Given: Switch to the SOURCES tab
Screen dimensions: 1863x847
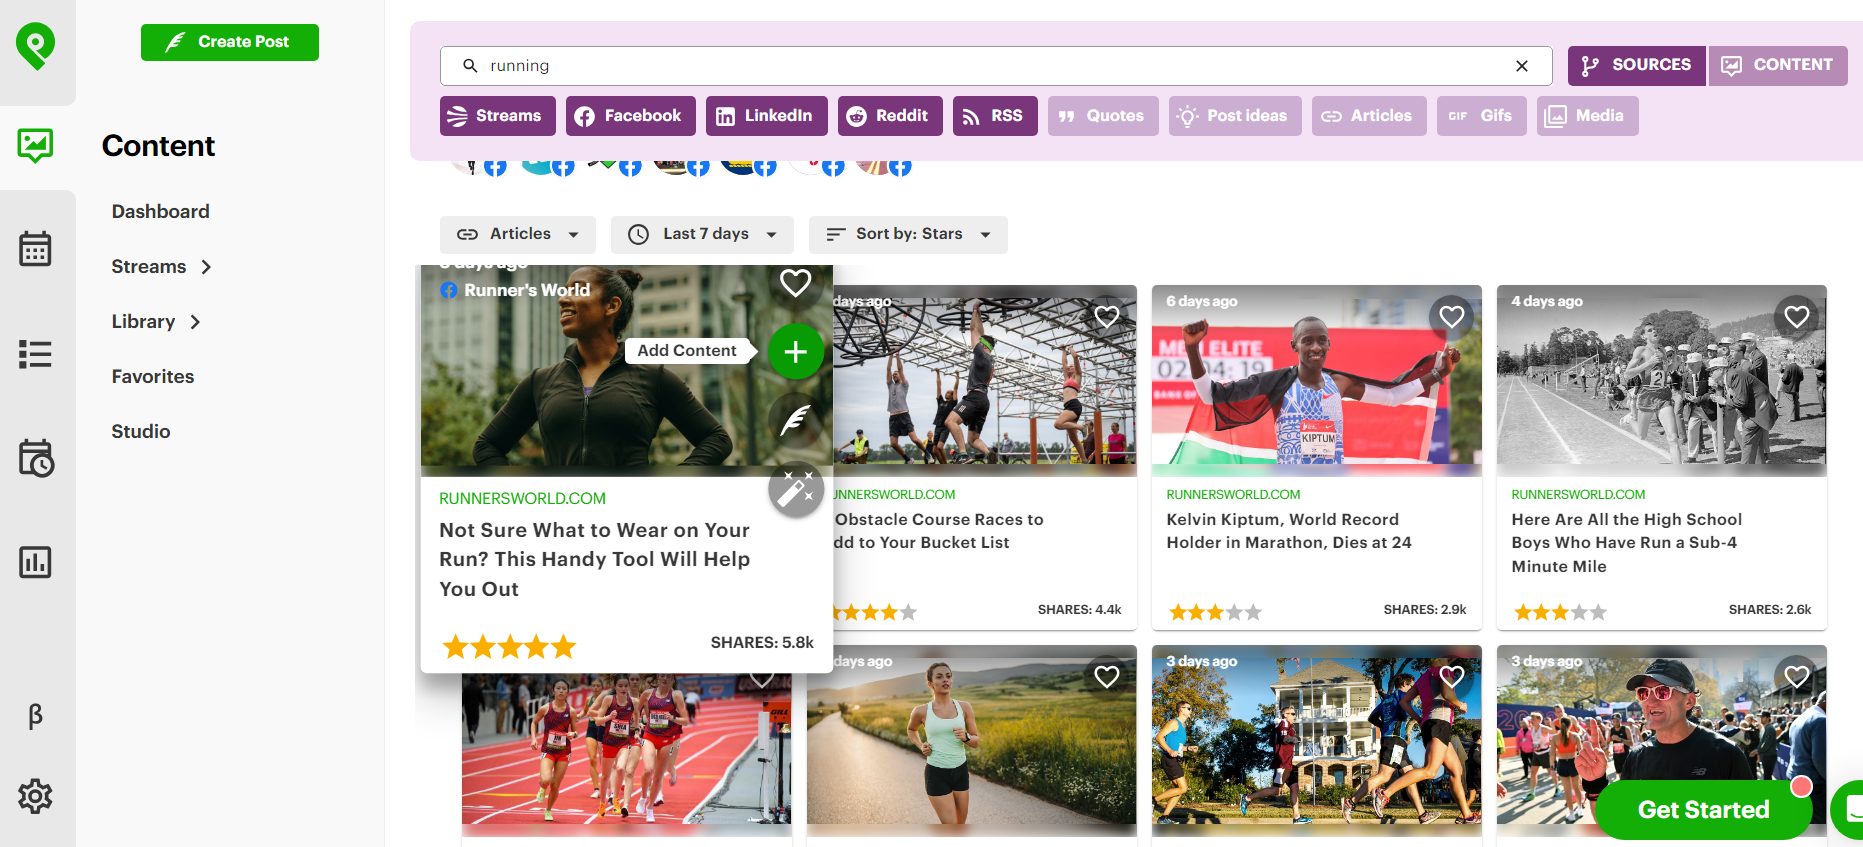Looking at the screenshot, I should (x=1636, y=65).
